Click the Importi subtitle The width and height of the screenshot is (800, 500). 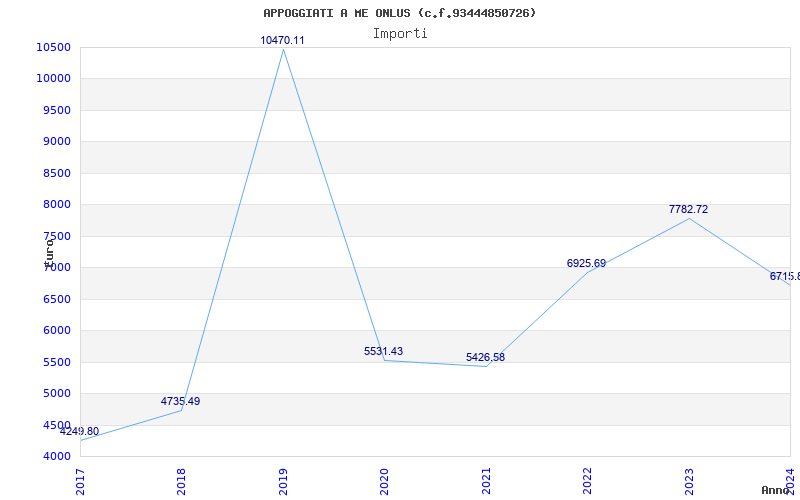pyautogui.click(x=400, y=34)
